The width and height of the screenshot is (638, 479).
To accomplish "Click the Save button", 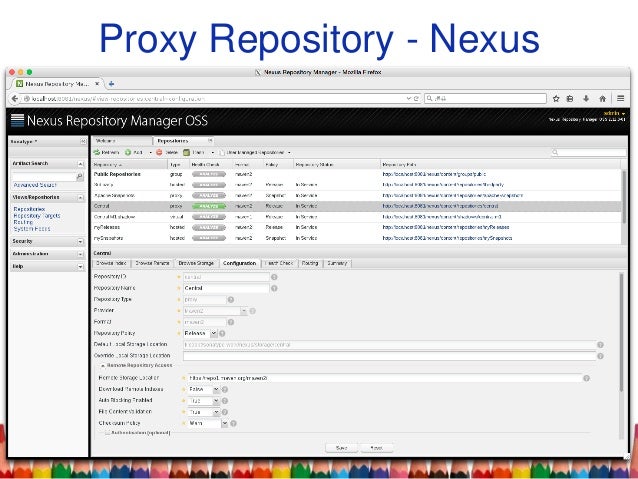I will (x=342, y=448).
